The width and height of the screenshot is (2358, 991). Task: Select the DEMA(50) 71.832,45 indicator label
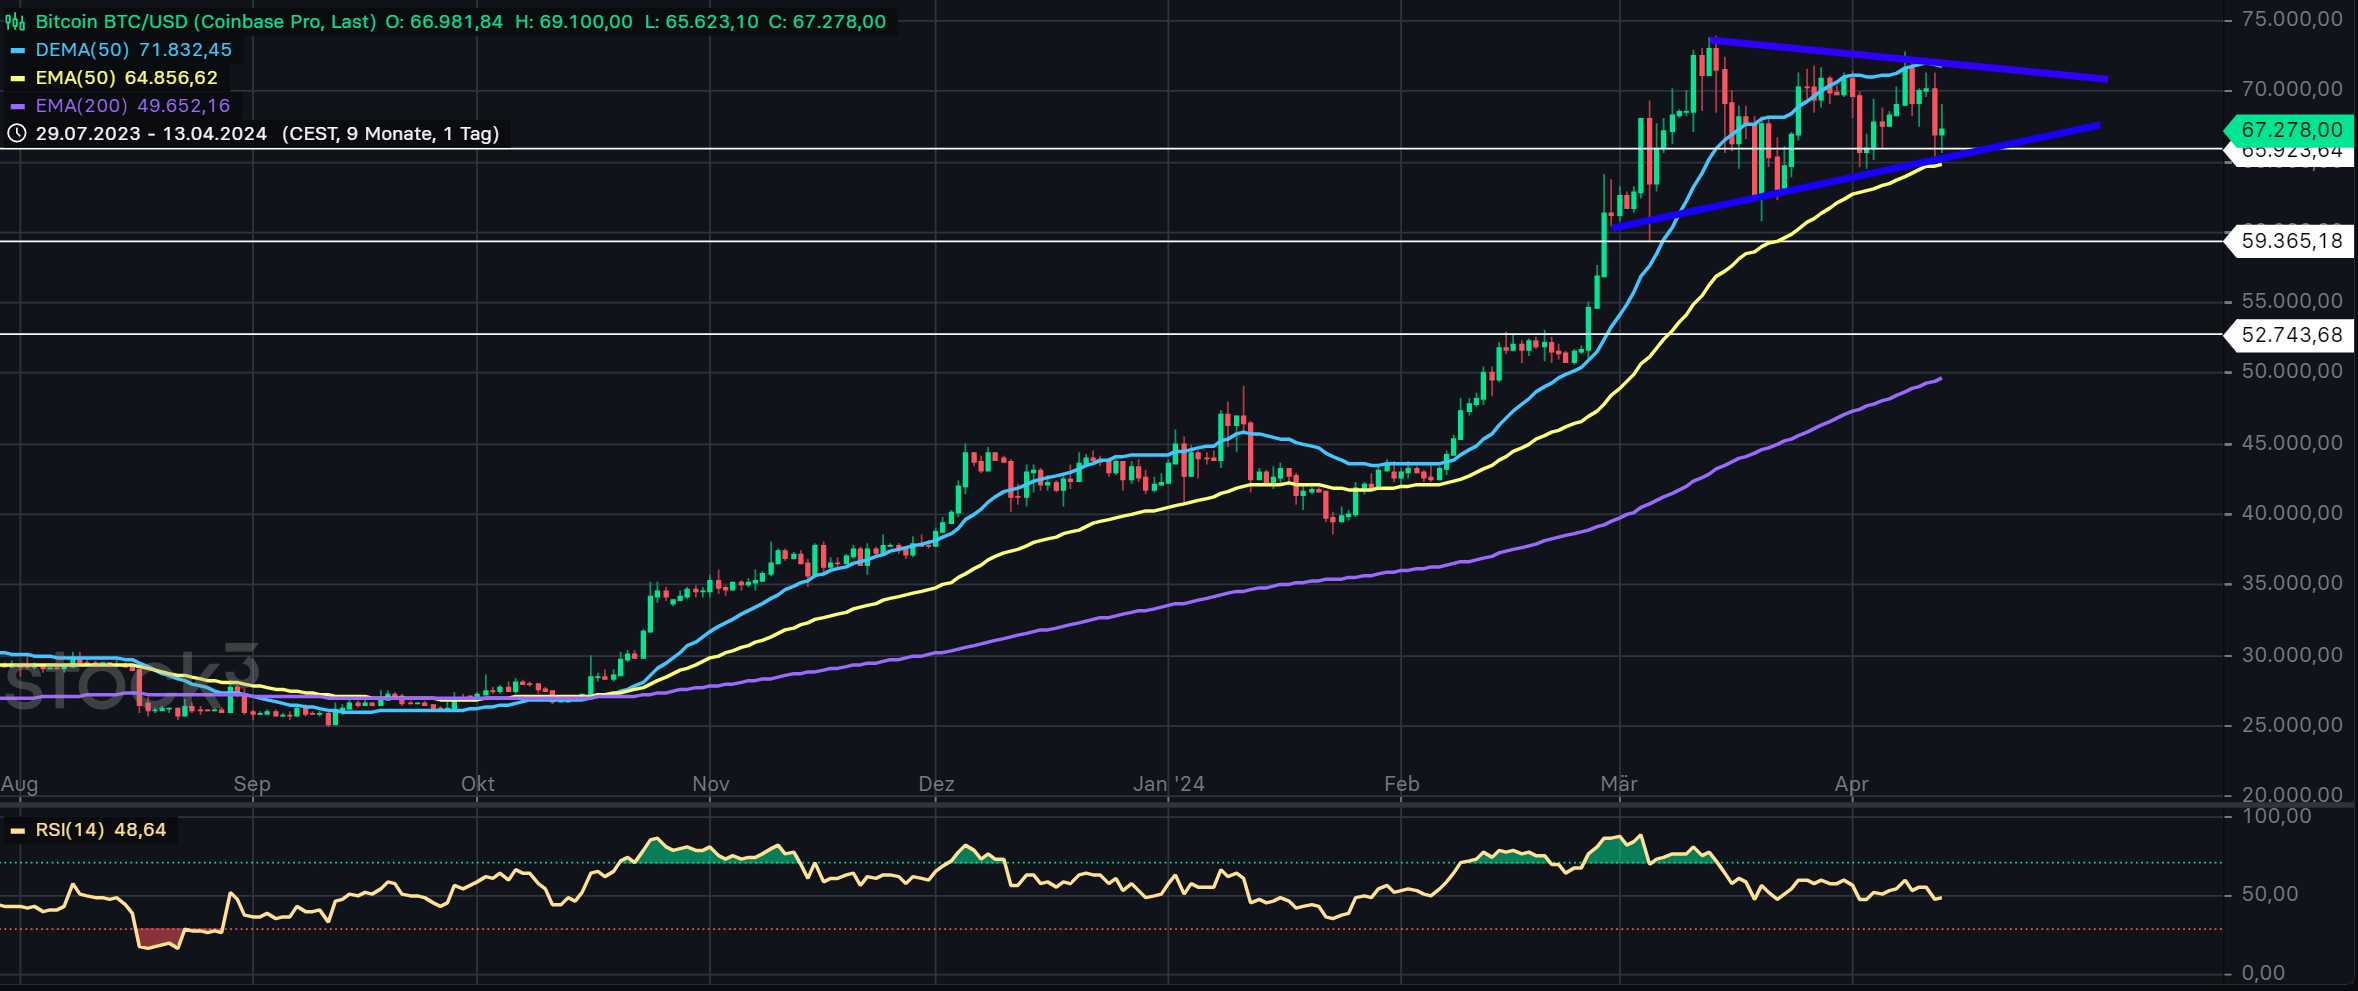[134, 50]
